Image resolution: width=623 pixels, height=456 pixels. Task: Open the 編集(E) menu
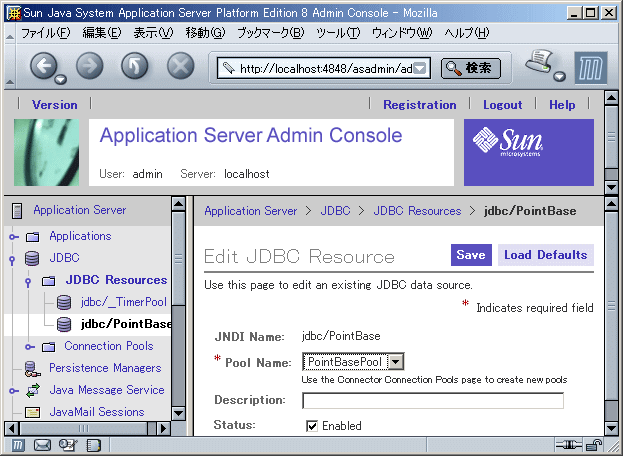coord(102,33)
